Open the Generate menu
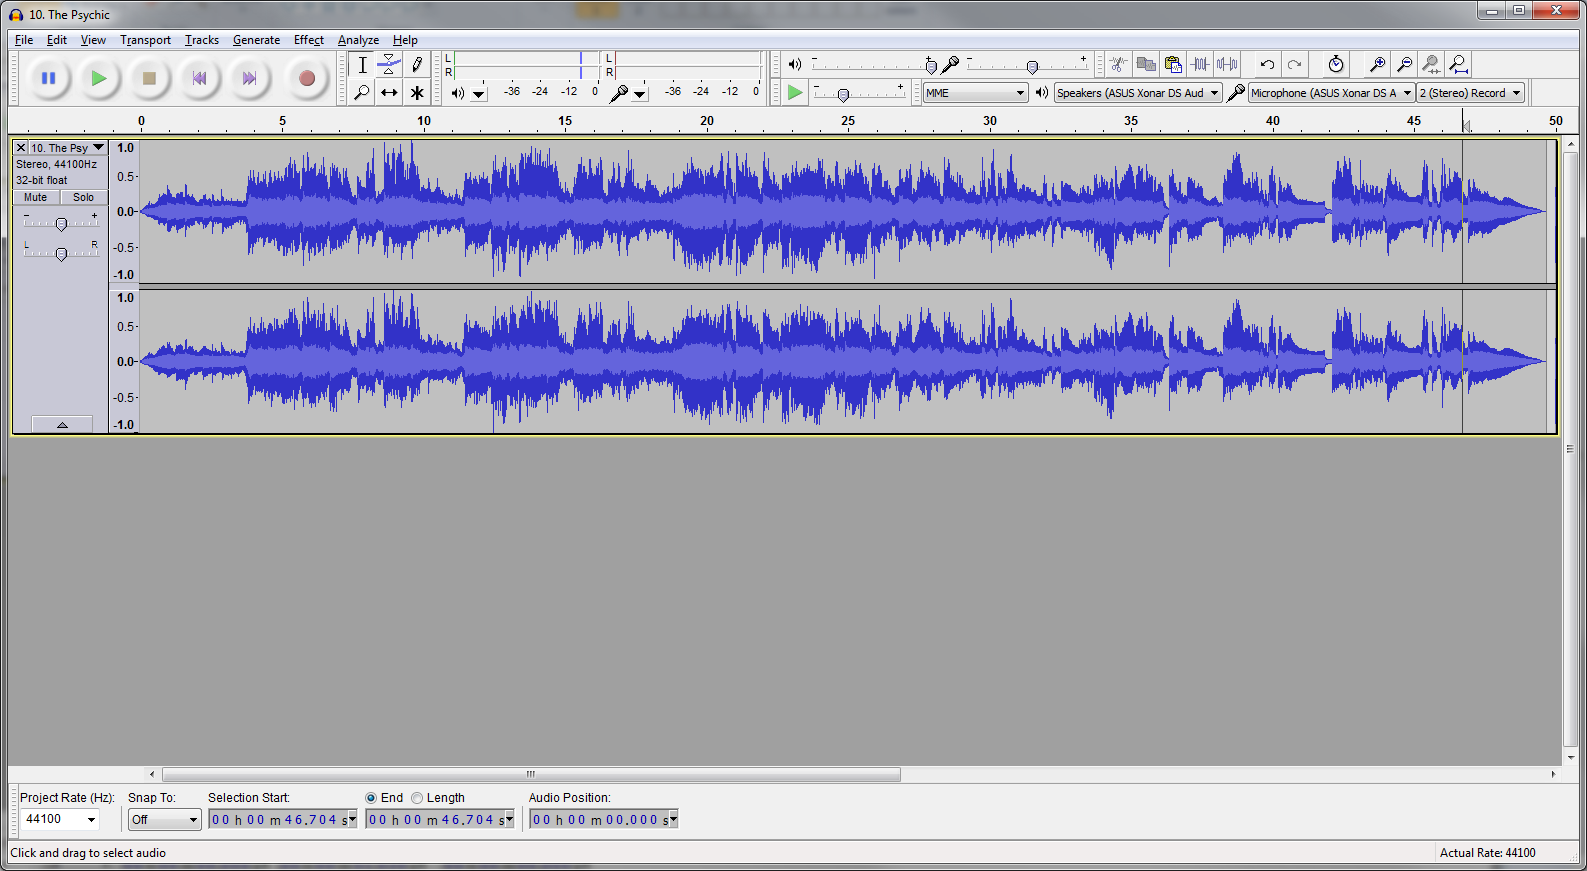This screenshot has width=1587, height=871. click(x=256, y=40)
